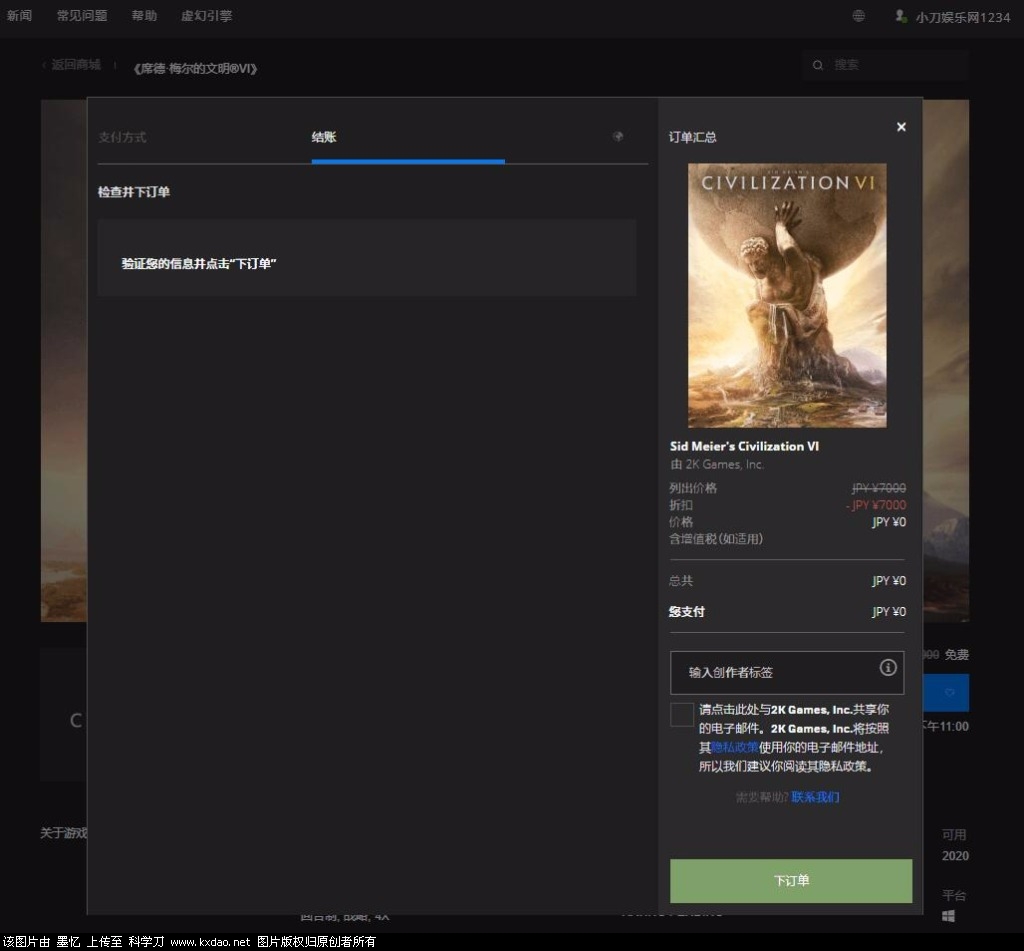Screen dimensions: 1024x951
Task: Close the checkout dialog with X
Action: coord(901,127)
